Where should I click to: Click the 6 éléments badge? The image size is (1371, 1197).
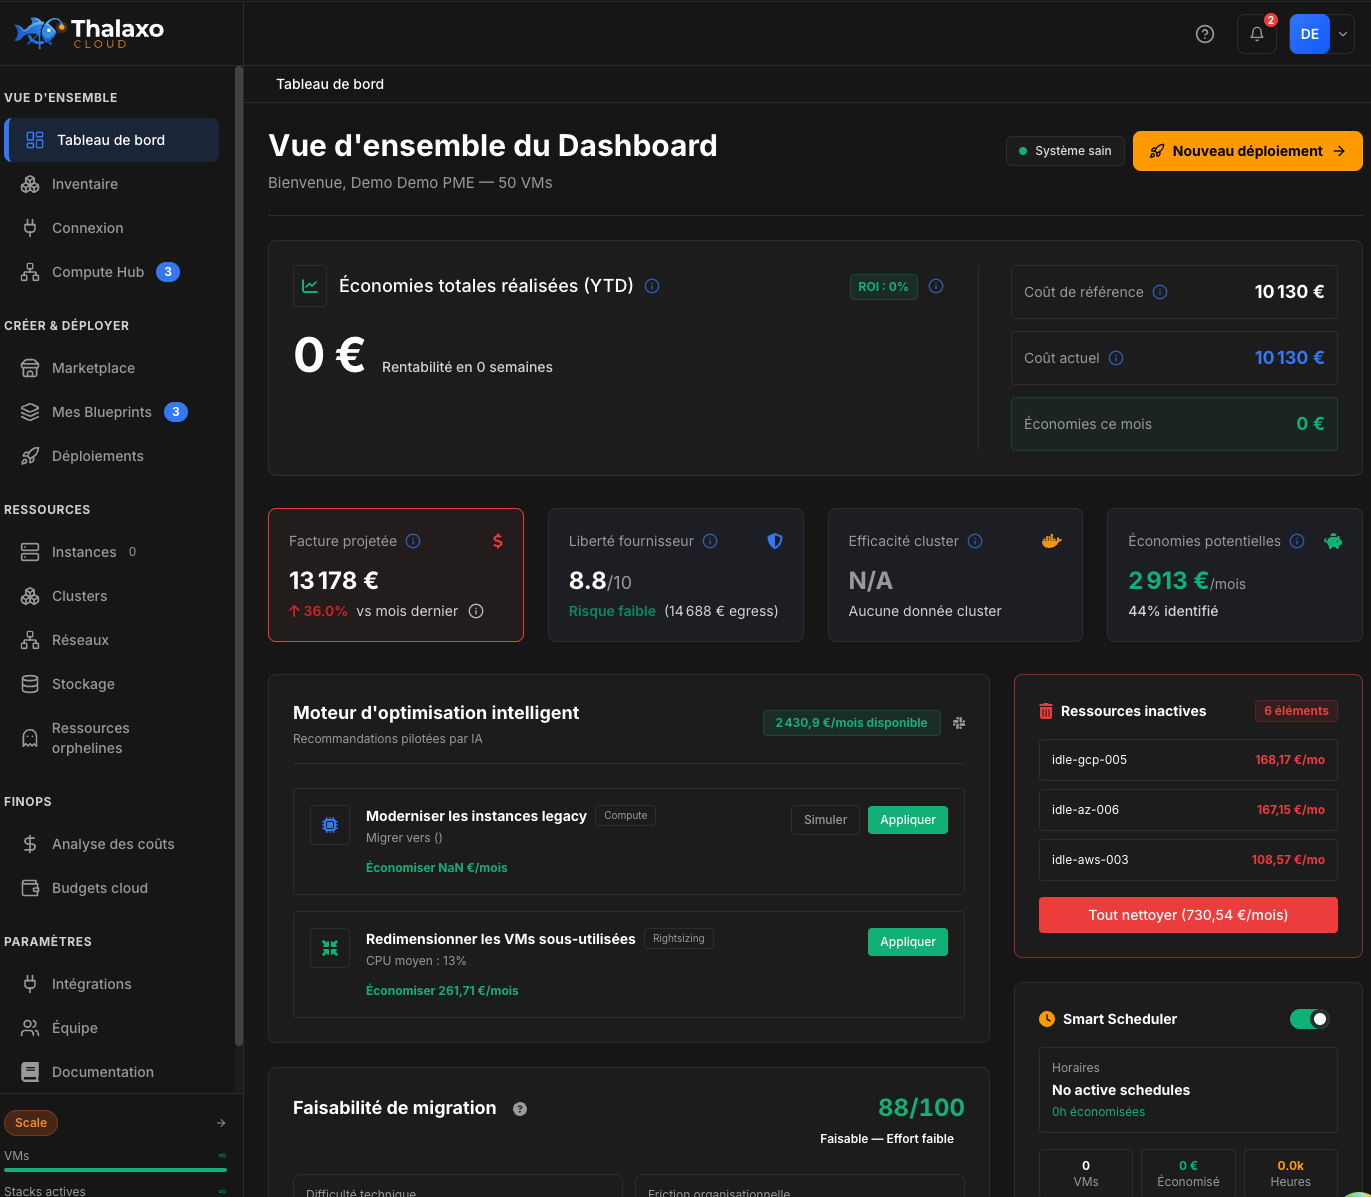[x=1296, y=711]
